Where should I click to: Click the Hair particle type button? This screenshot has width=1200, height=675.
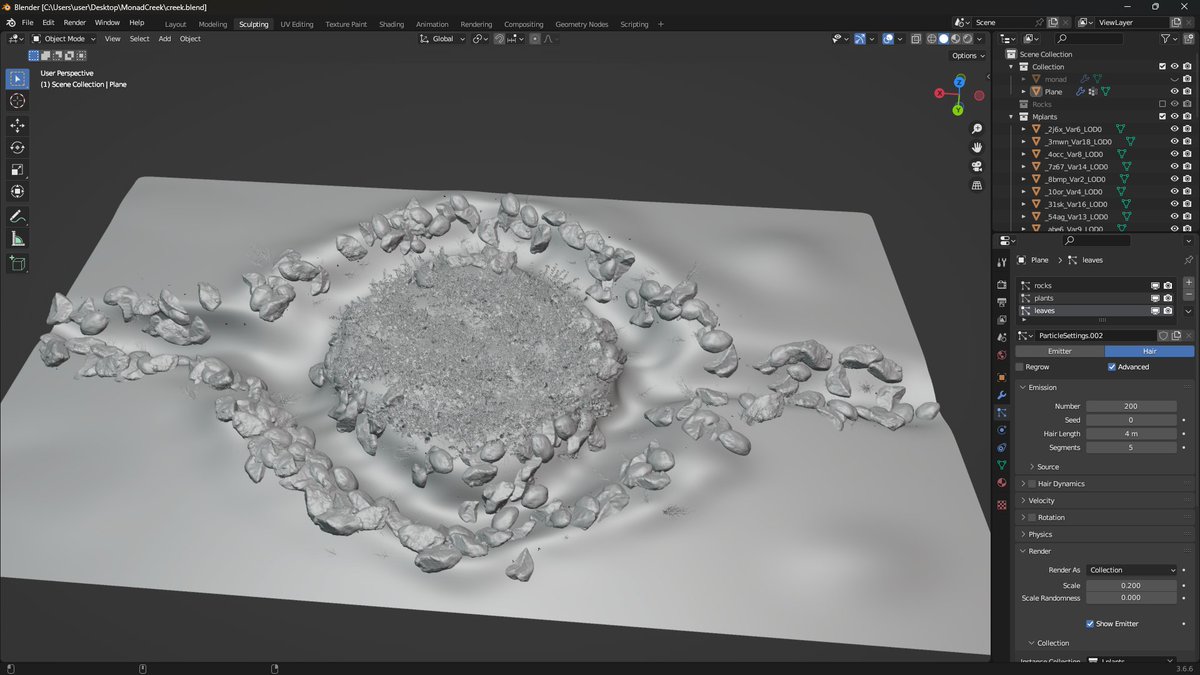[x=1149, y=351]
